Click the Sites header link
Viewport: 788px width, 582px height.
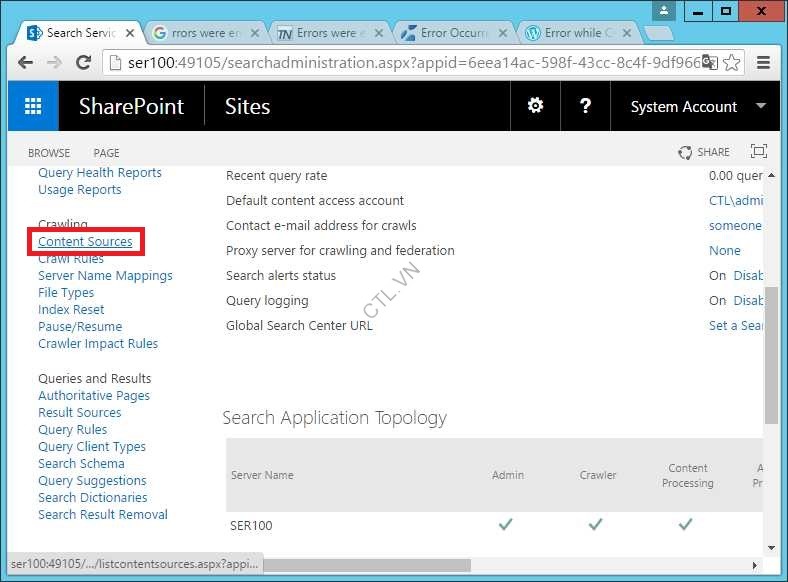[x=247, y=107]
